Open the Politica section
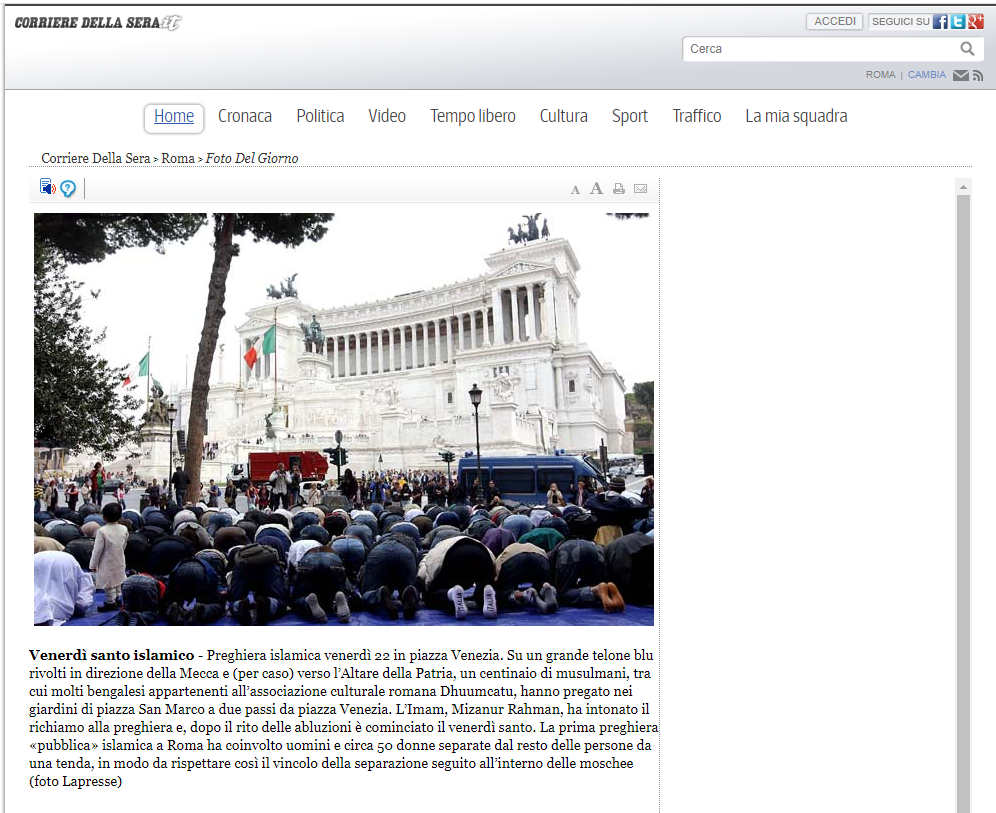 [320, 116]
